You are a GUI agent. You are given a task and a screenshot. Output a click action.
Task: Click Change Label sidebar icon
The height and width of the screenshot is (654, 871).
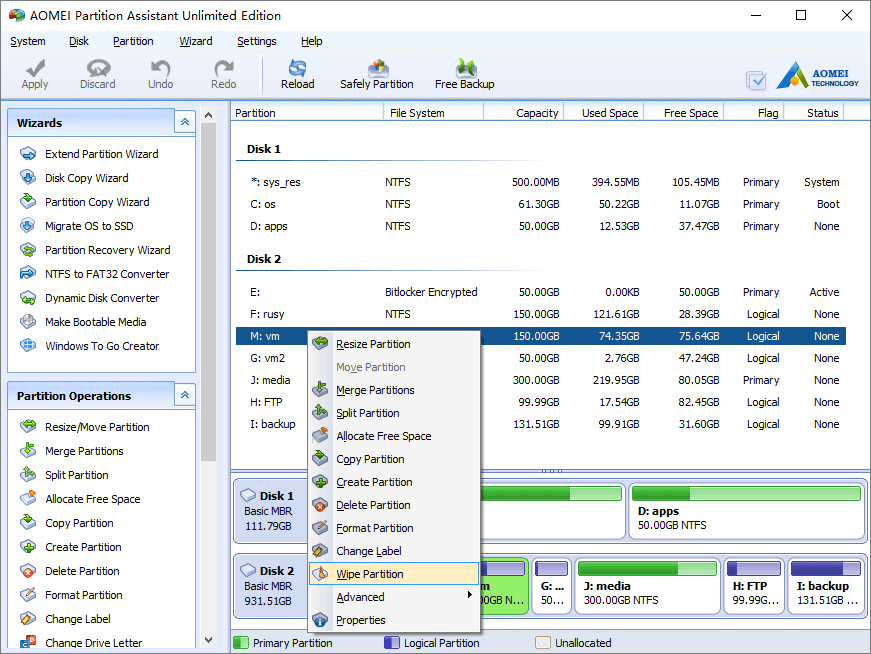(x=28, y=618)
